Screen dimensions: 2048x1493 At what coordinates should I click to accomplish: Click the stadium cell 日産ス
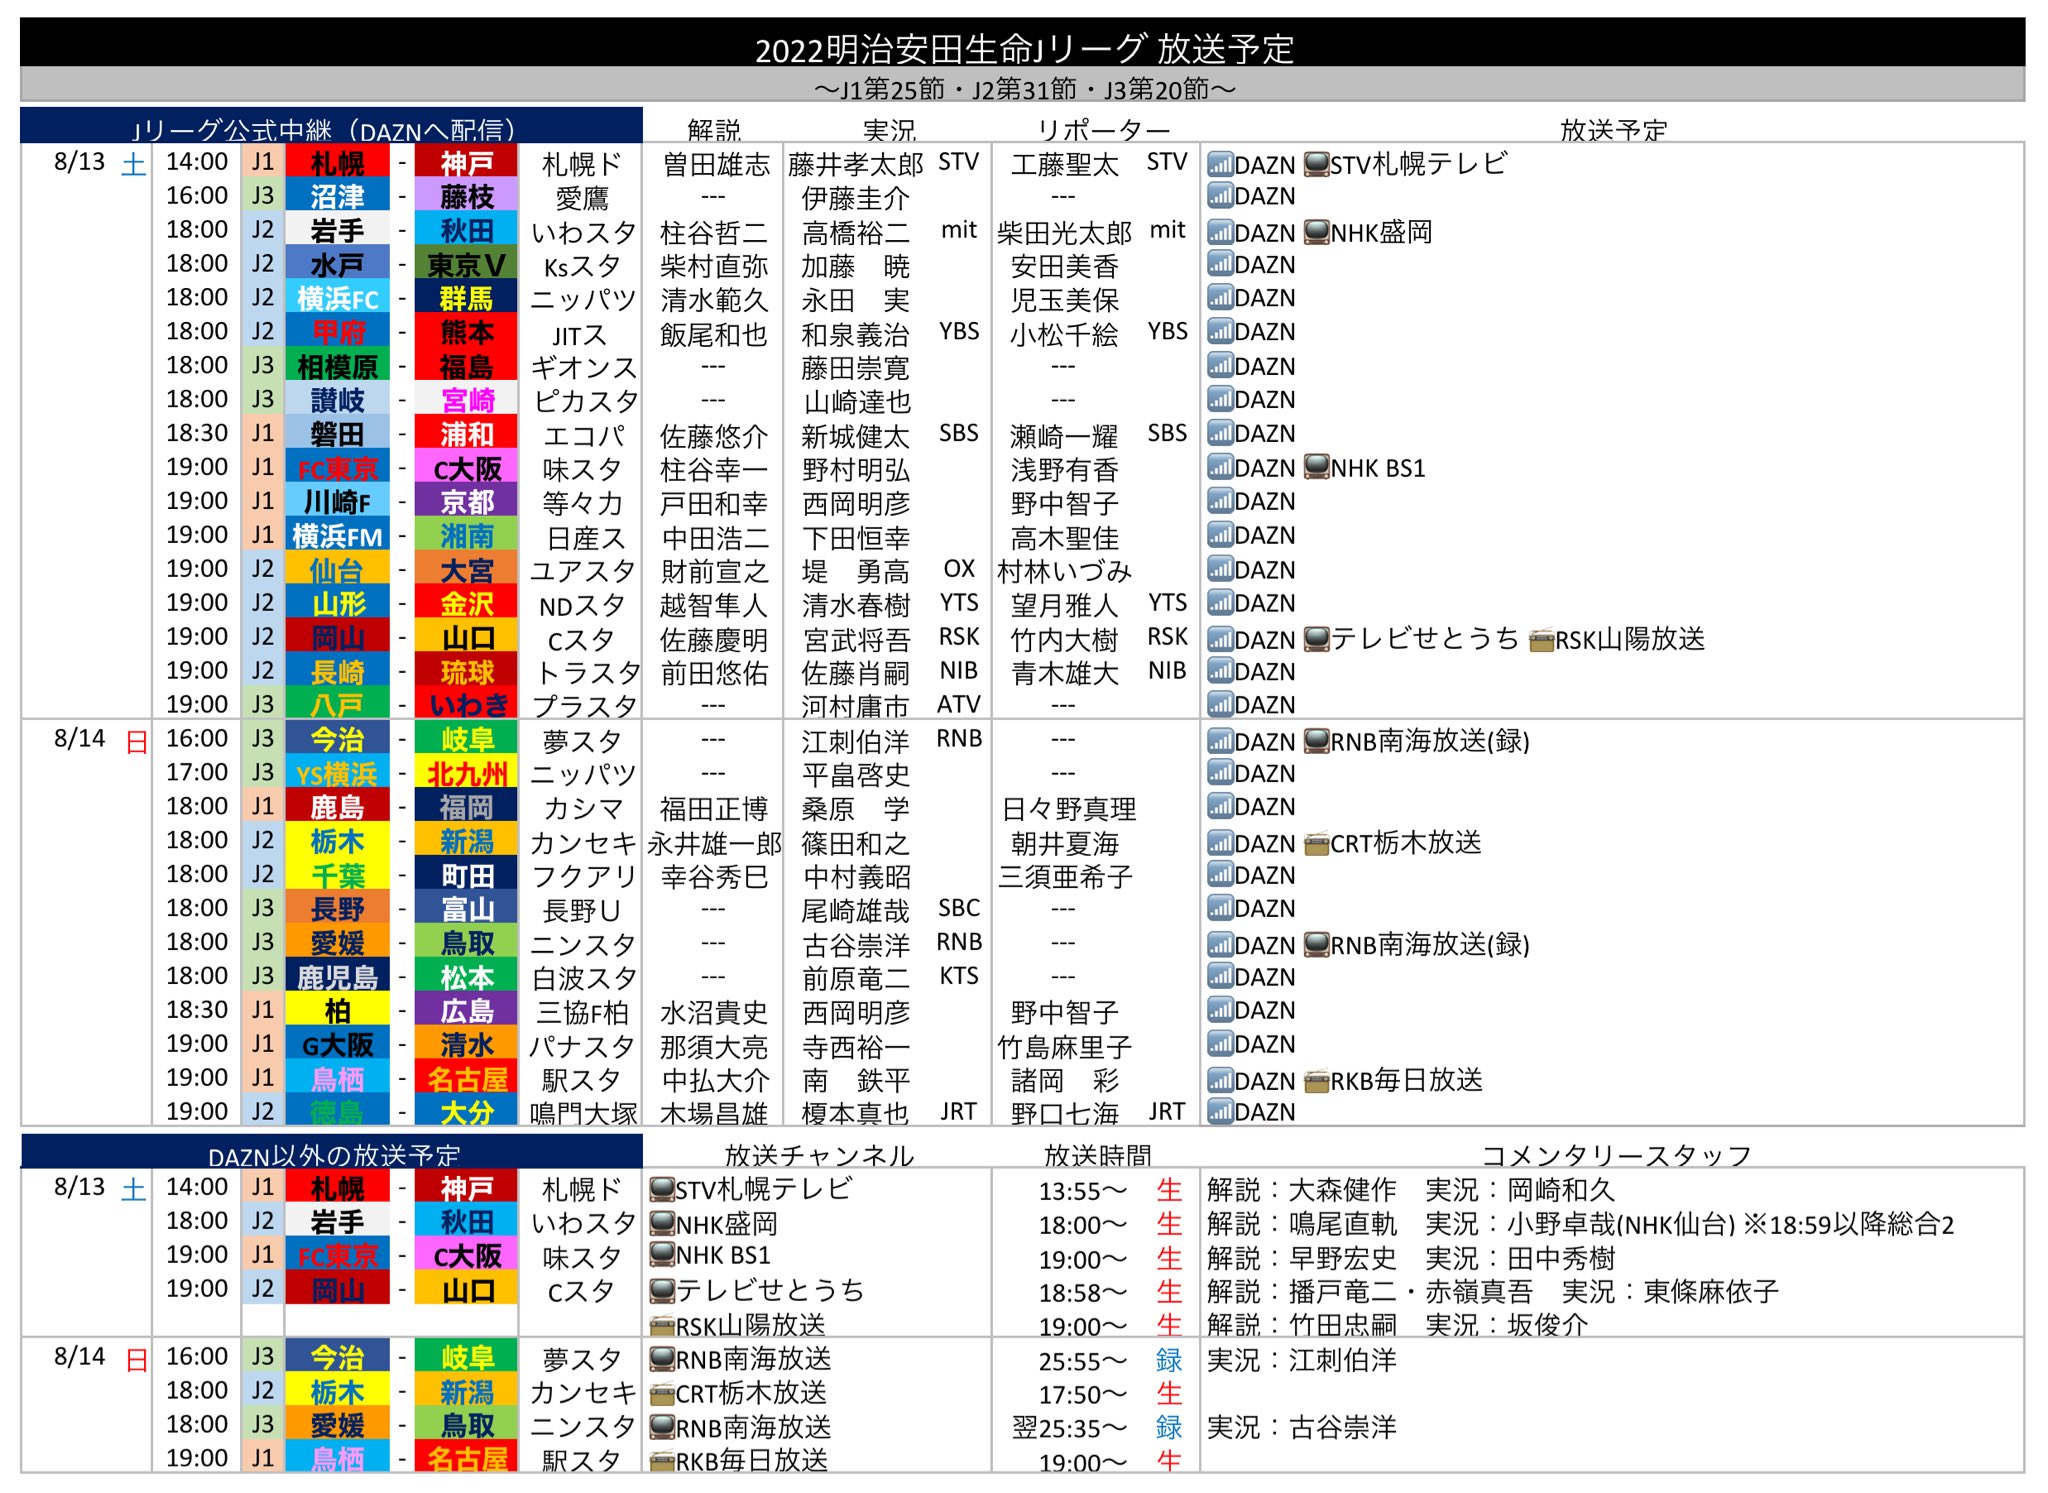pyautogui.click(x=587, y=538)
